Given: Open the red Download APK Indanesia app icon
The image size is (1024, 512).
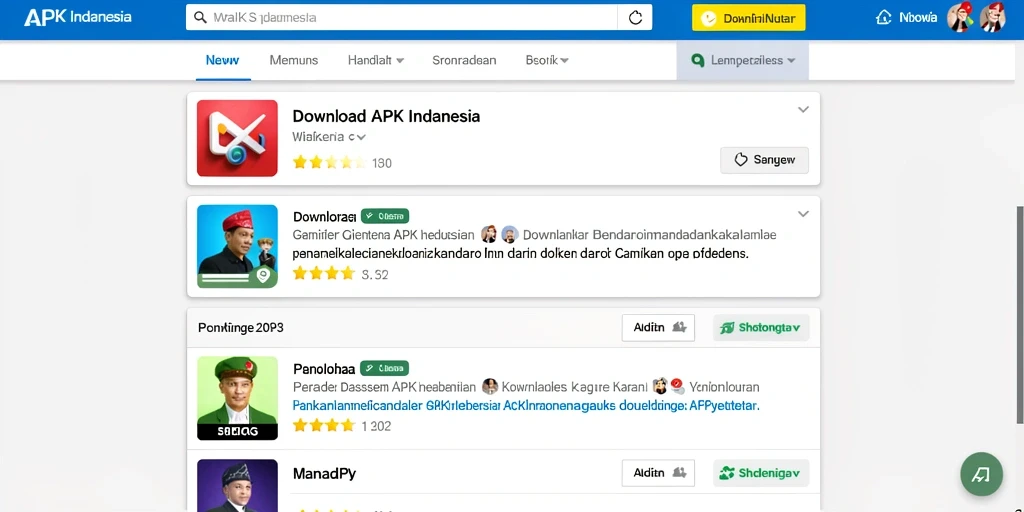Looking at the screenshot, I should click(x=237, y=138).
